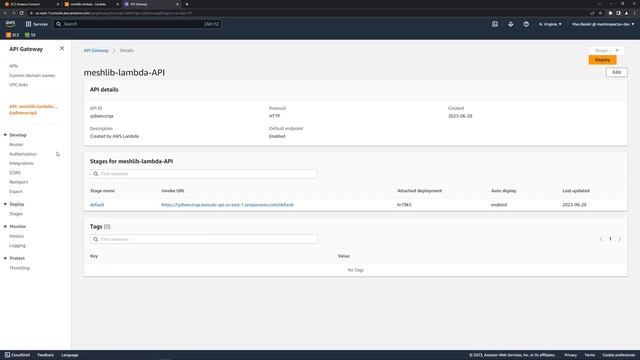Go to previous page of tags
The width and height of the screenshot is (640, 360).
pos(601,239)
